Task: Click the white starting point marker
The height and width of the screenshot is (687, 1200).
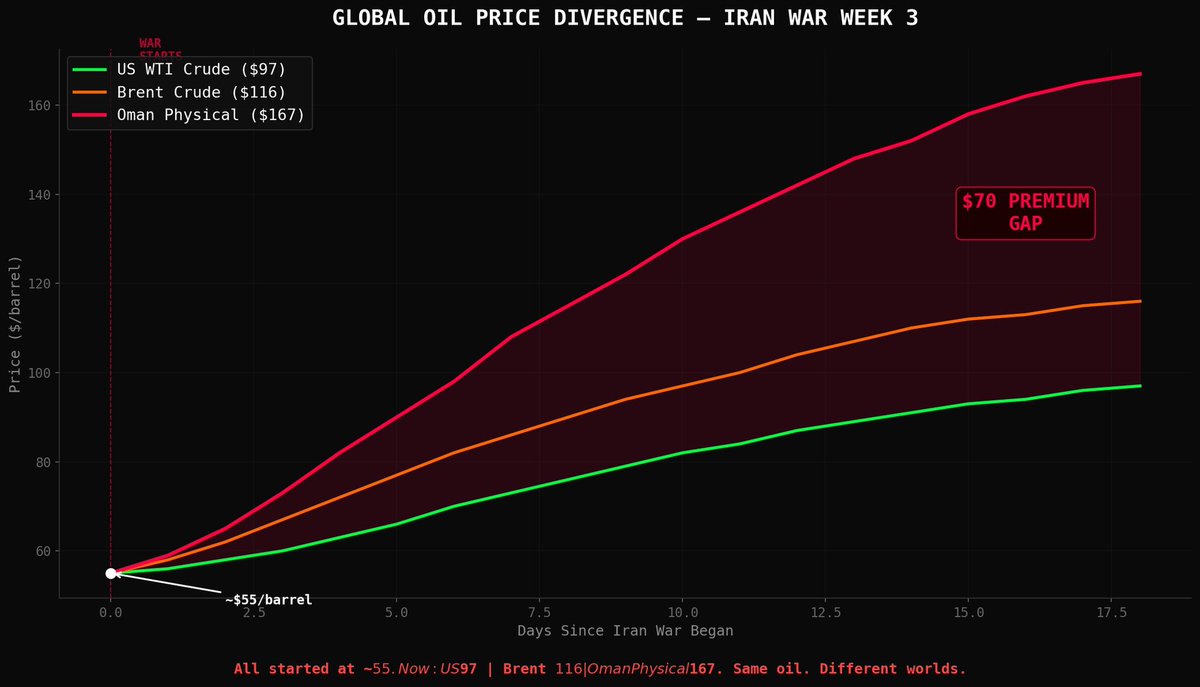Action: [111, 573]
